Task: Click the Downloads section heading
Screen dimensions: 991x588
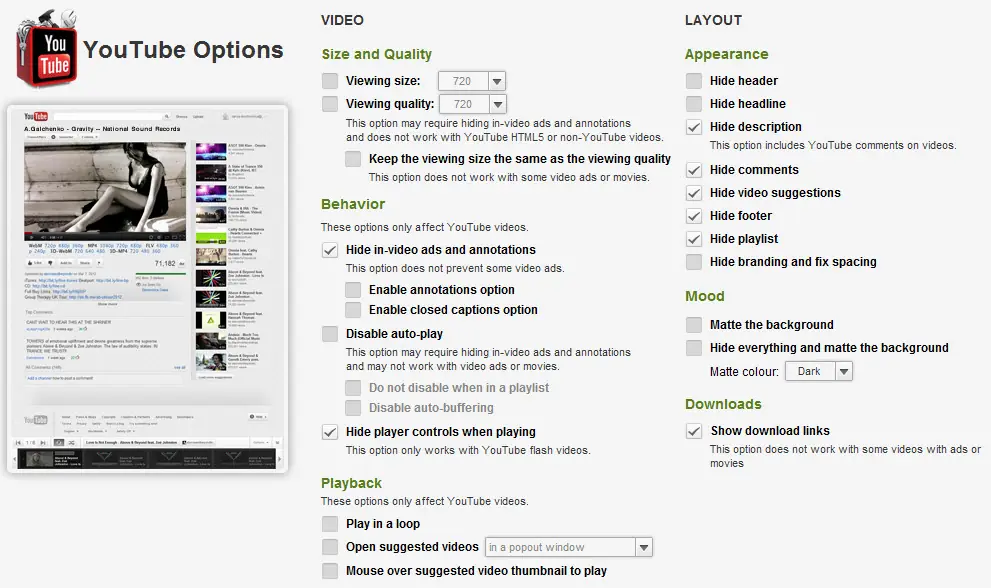Action: pyautogui.click(x=724, y=404)
